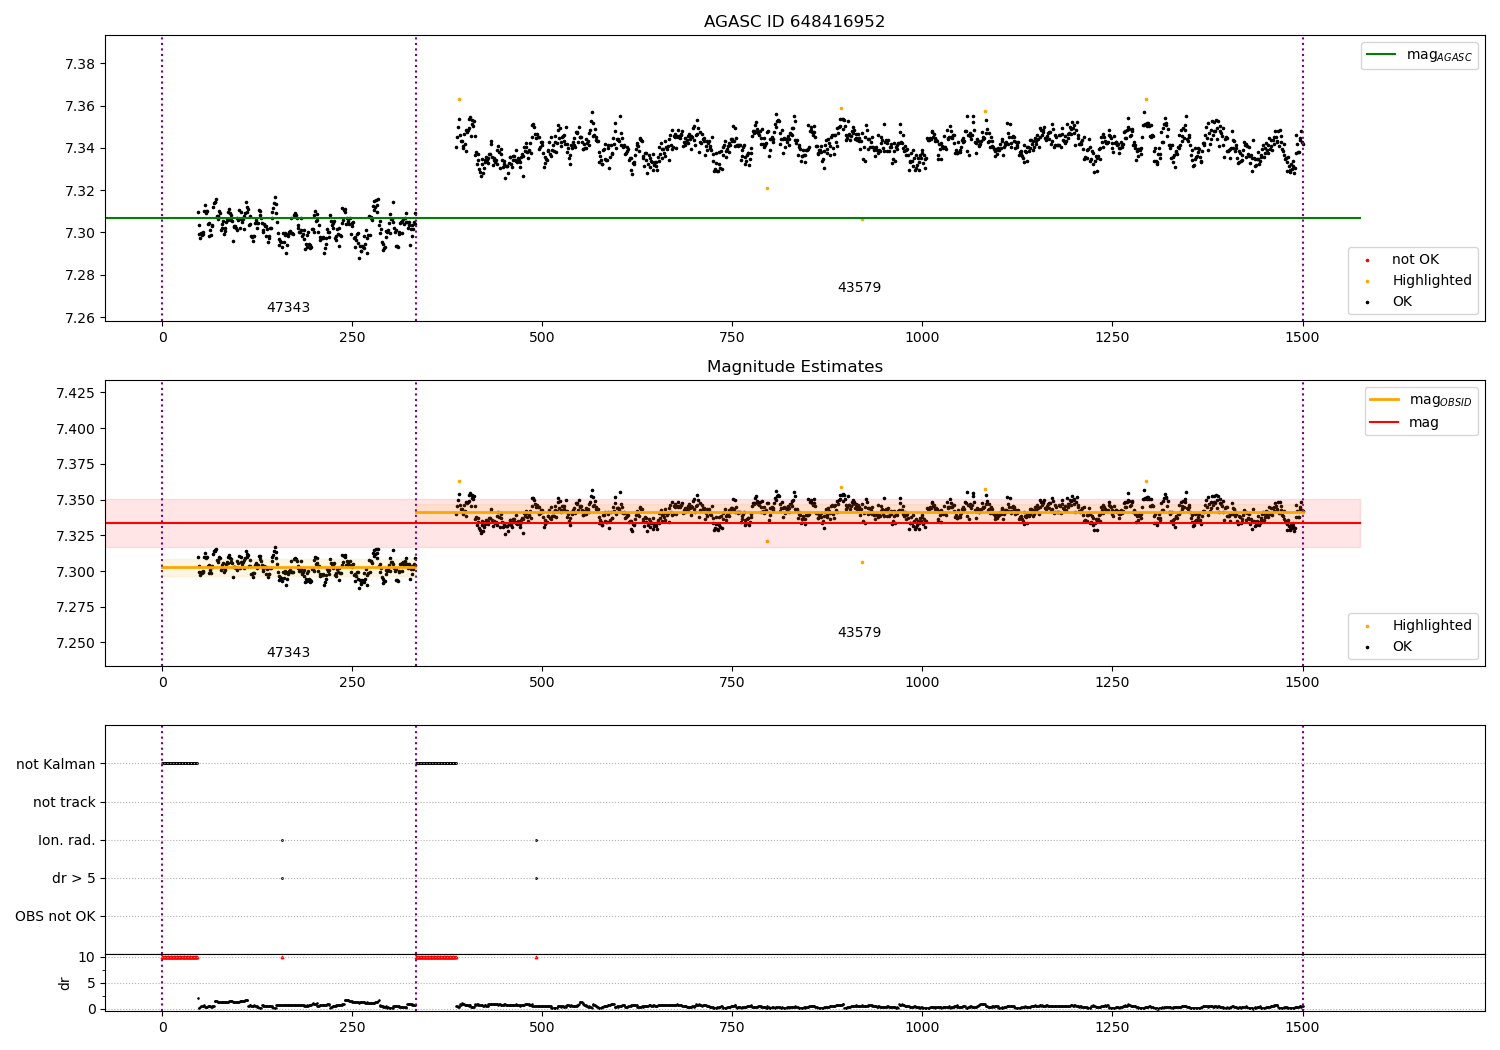The image size is (1500, 1050).
Task: Click x-axis tick '1000' under Magnitude Estimates plot
Action: [x=922, y=683]
